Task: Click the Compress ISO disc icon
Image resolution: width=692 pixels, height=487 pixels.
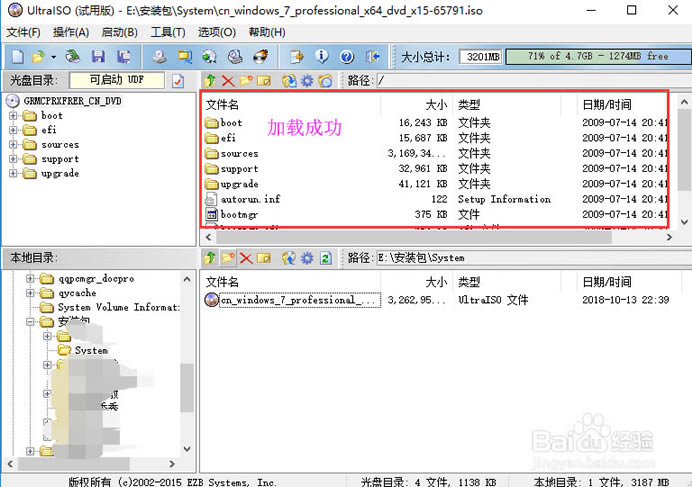Action: [210, 57]
